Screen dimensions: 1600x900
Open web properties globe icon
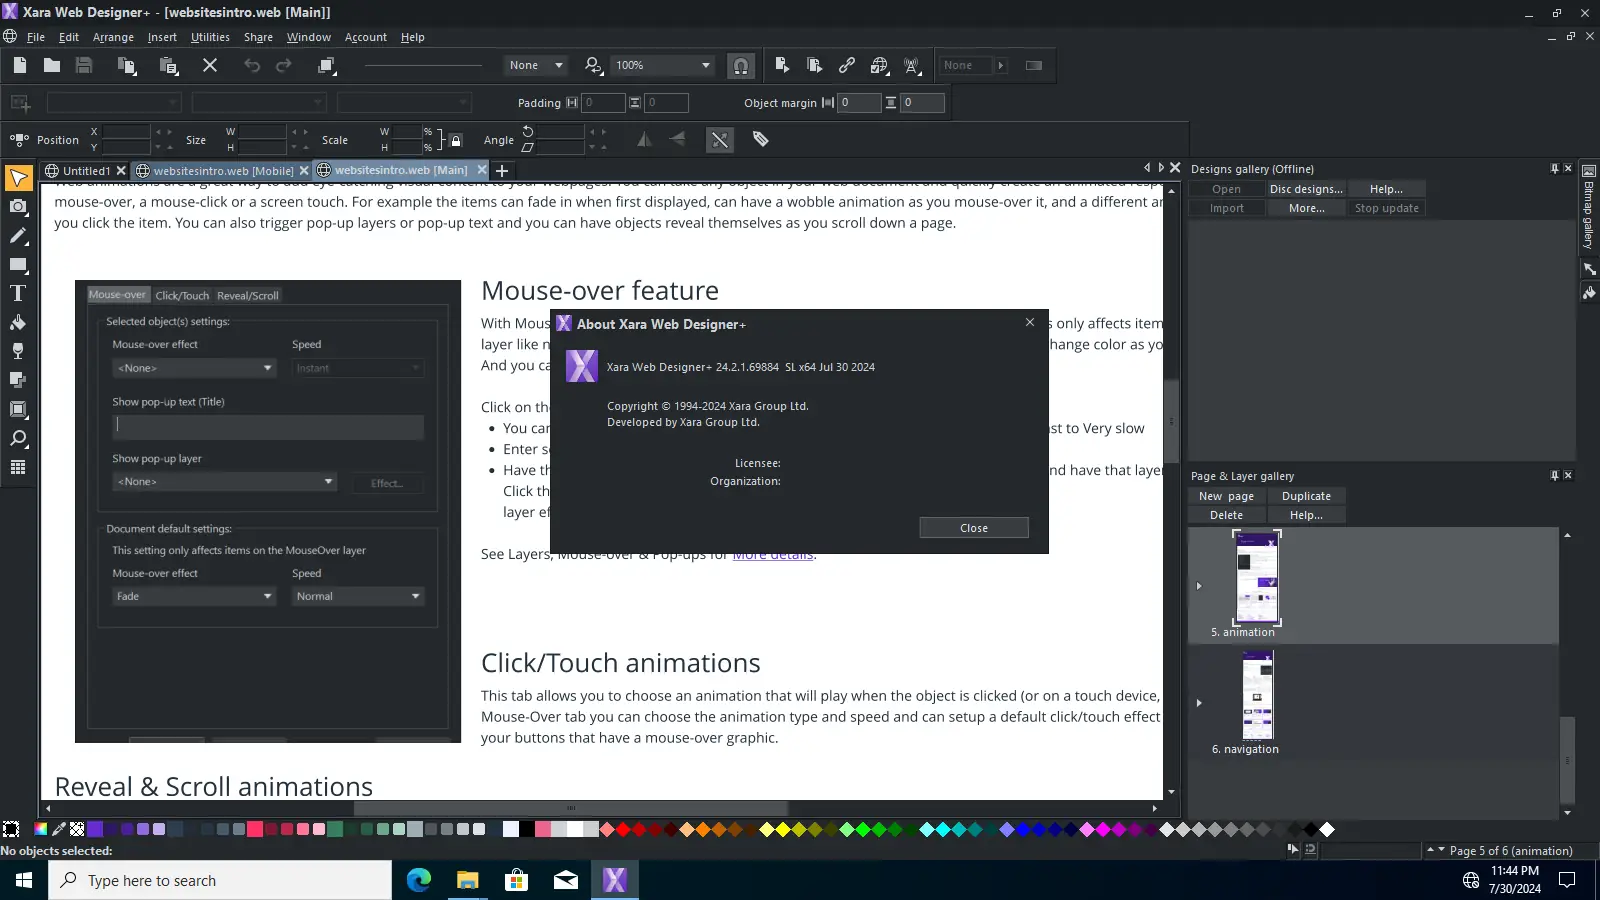tap(879, 66)
